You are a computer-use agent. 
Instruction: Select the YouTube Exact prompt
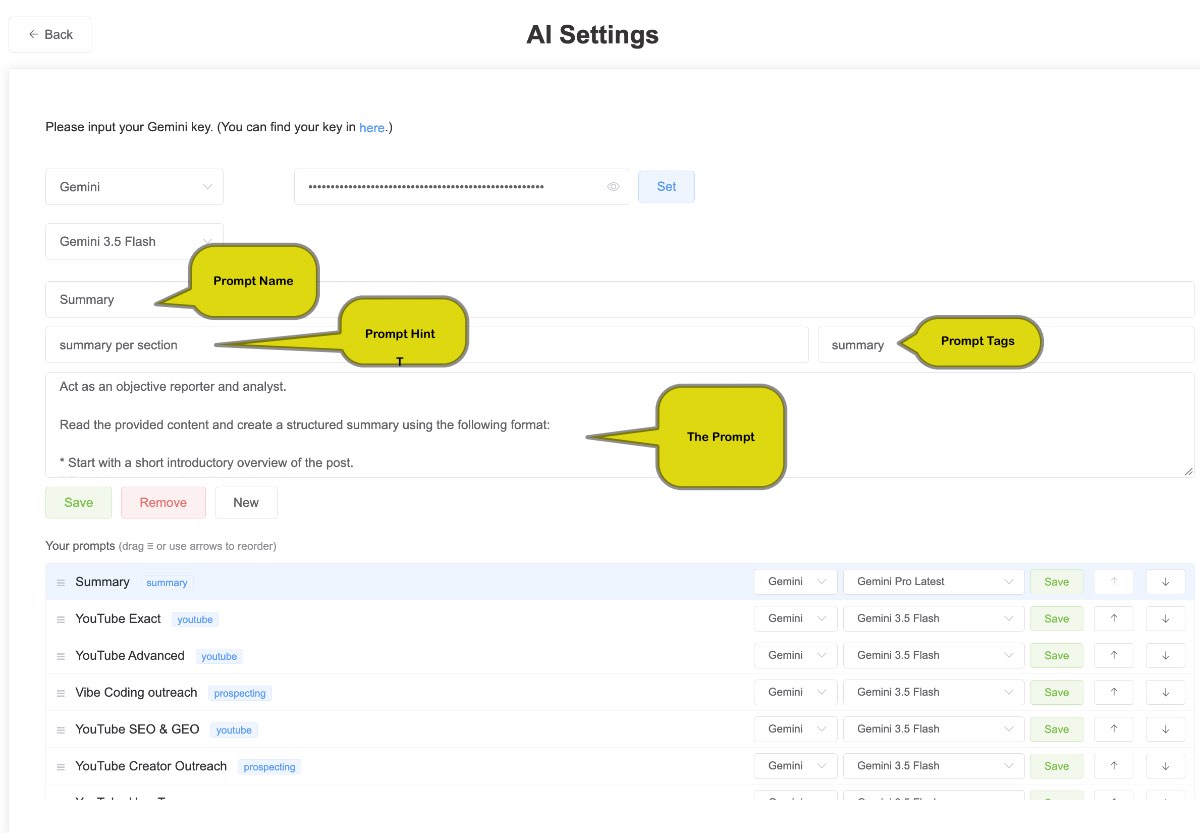(x=118, y=619)
